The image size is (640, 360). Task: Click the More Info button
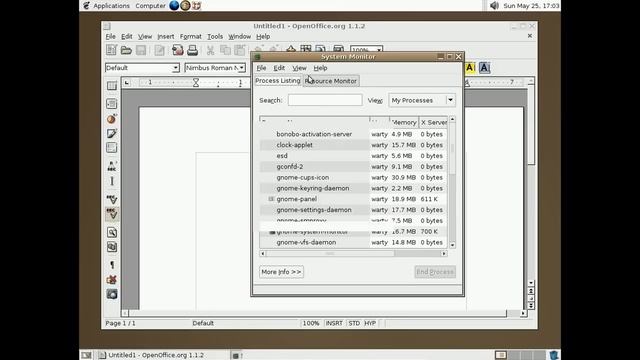(x=281, y=272)
